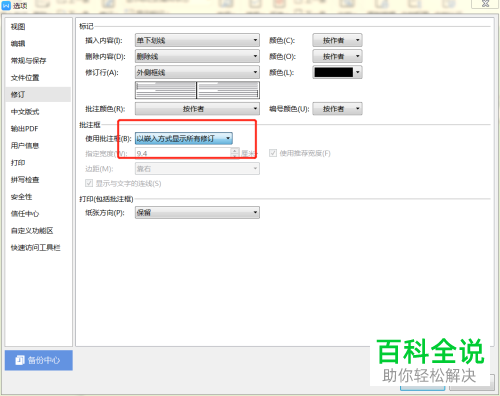
Task: Open the 使用批注框 dropdown
Action: click(x=184, y=138)
